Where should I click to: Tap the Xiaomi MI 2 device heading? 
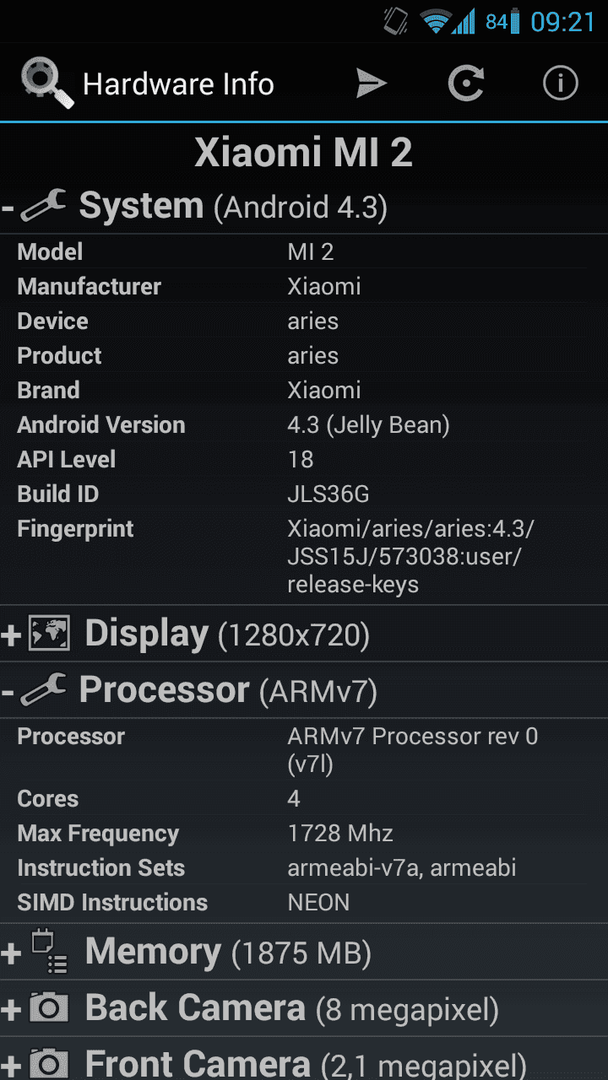[304, 152]
